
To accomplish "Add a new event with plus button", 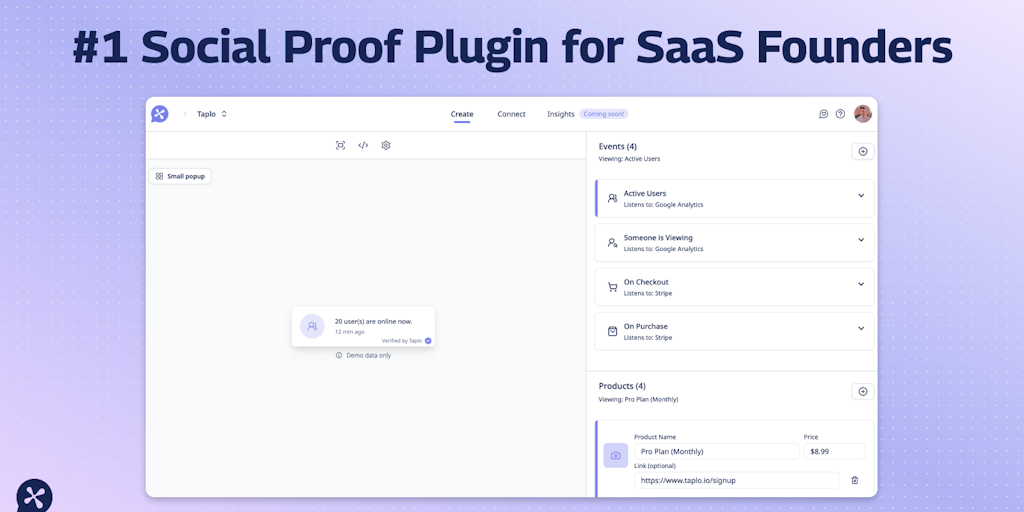I will click(x=863, y=152).
